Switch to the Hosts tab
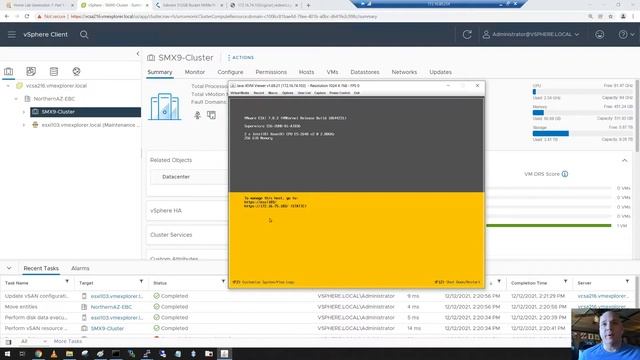 [306, 72]
